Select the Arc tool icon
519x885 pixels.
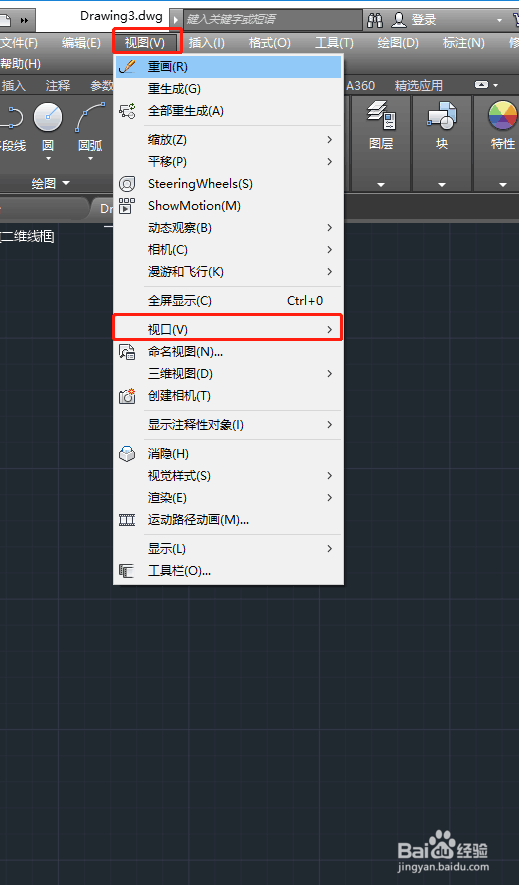90,117
